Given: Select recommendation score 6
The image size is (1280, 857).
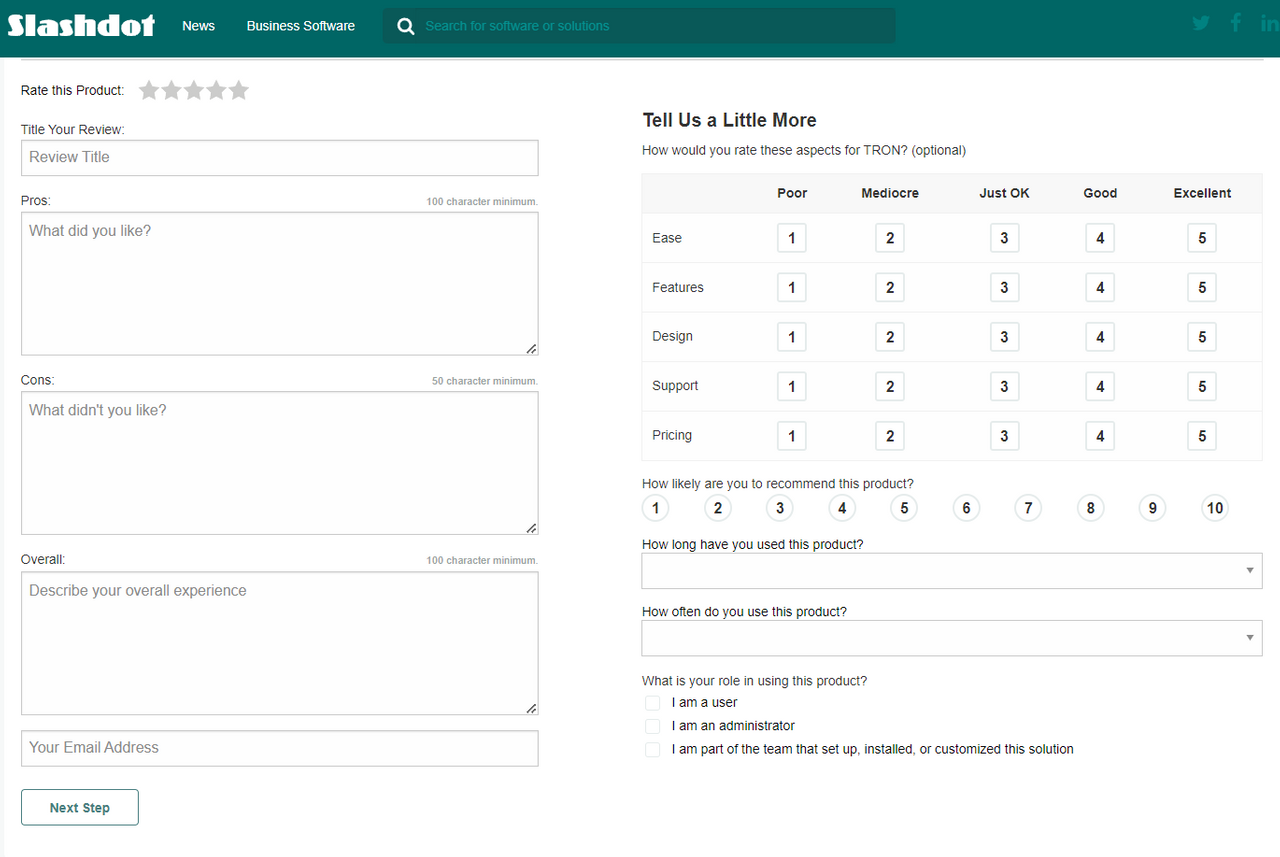Looking at the screenshot, I should click(966, 508).
